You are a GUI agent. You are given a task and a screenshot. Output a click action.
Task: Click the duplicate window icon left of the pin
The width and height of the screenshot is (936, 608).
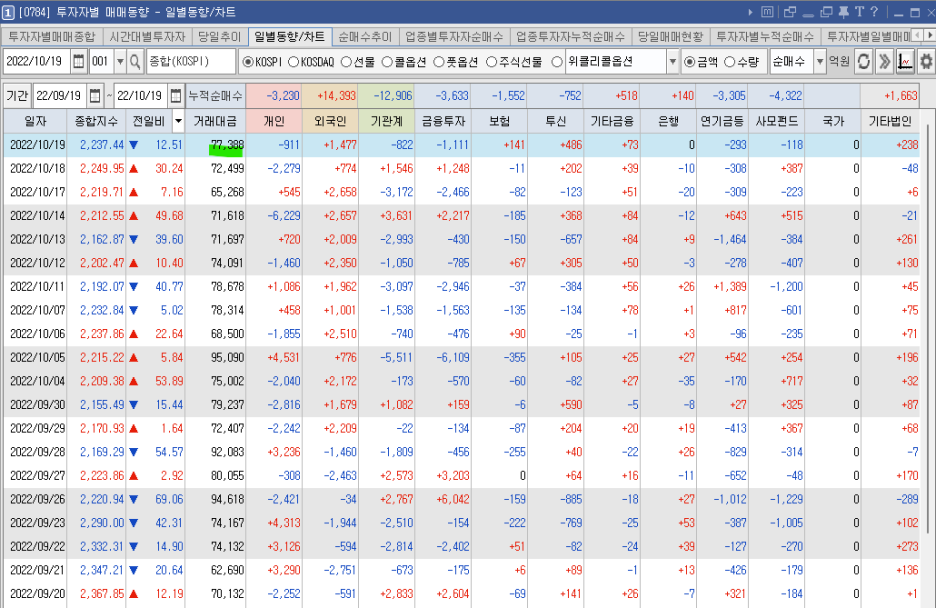click(x=827, y=12)
